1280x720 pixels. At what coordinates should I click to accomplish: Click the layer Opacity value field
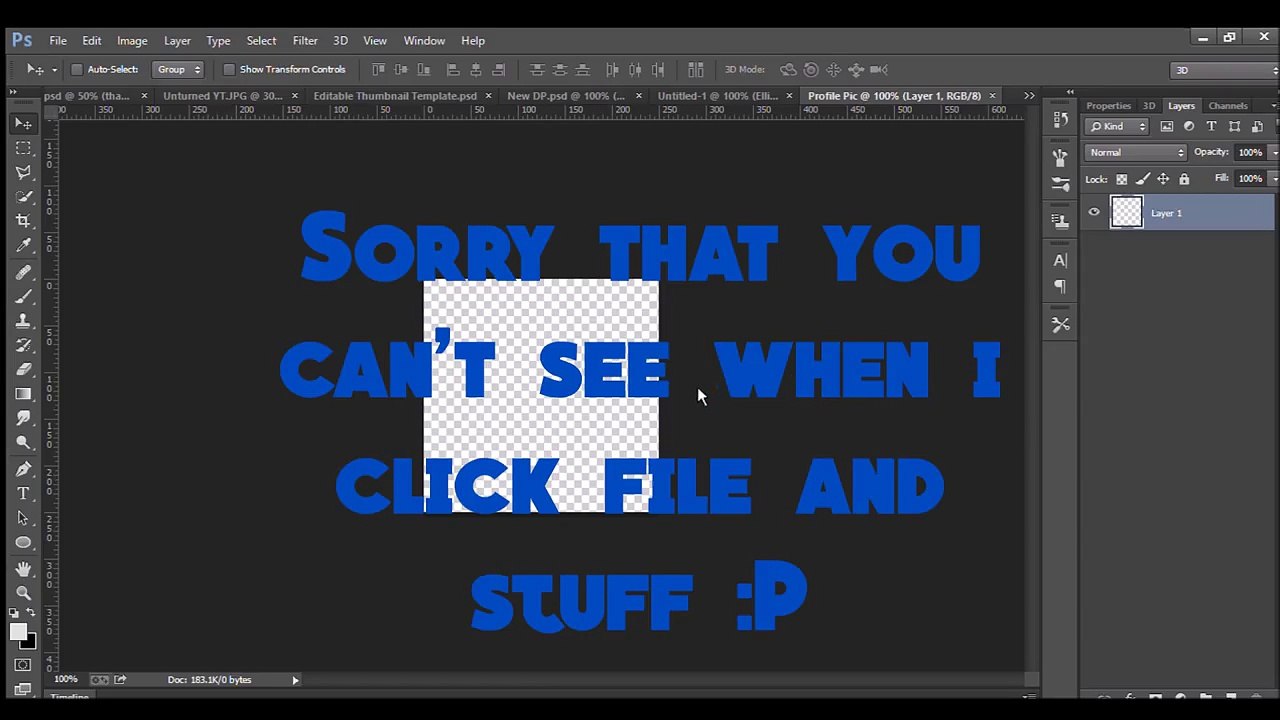click(x=1249, y=153)
